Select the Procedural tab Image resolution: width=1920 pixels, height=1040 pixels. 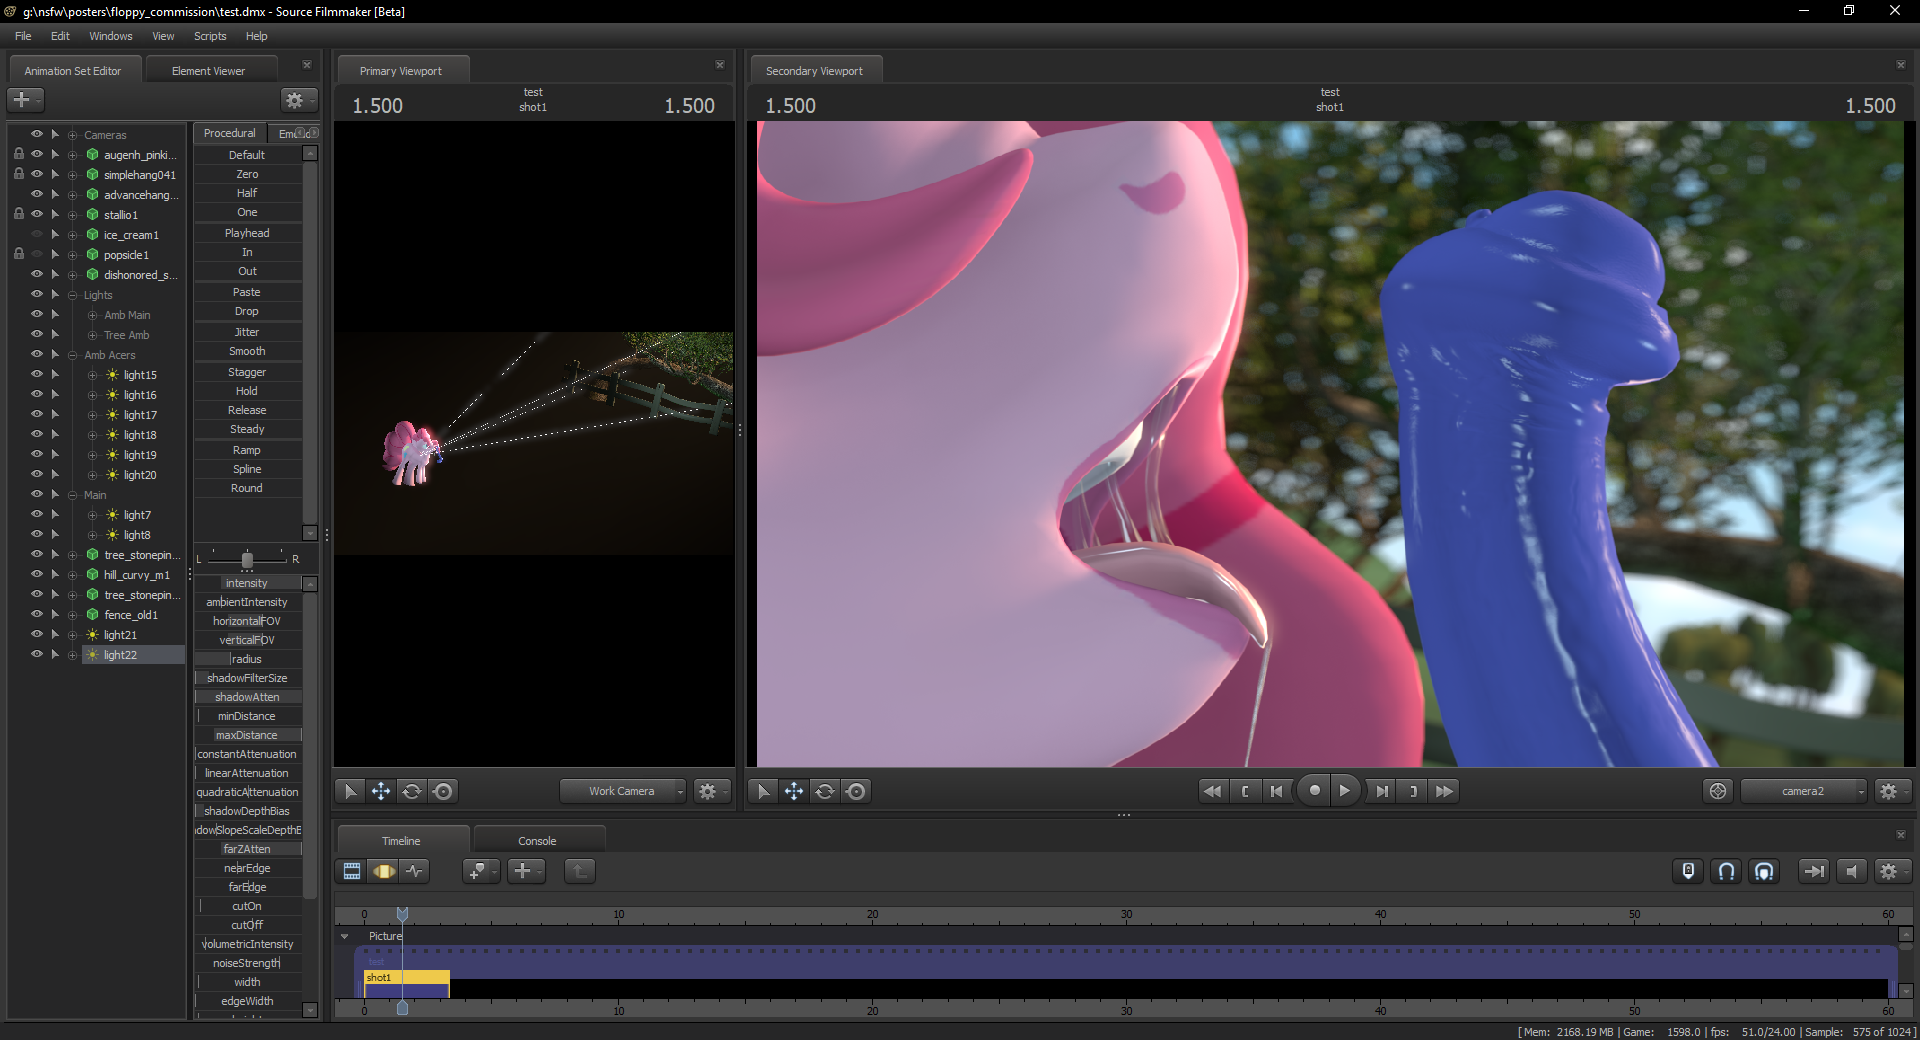pos(230,133)
